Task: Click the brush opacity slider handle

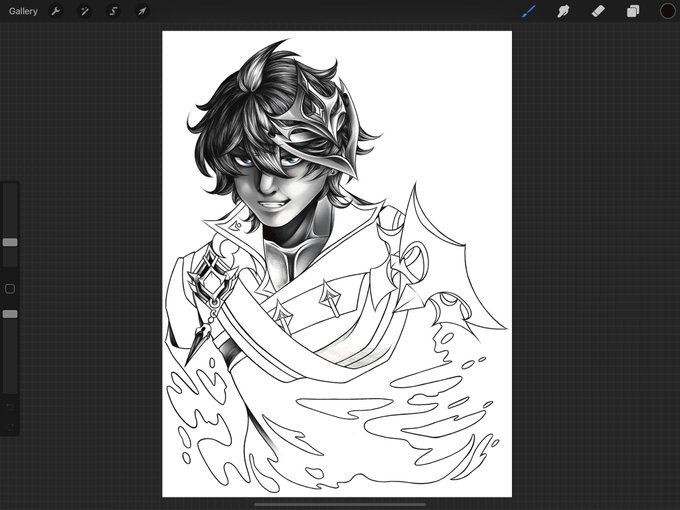Action: click(x=10, y=314)
